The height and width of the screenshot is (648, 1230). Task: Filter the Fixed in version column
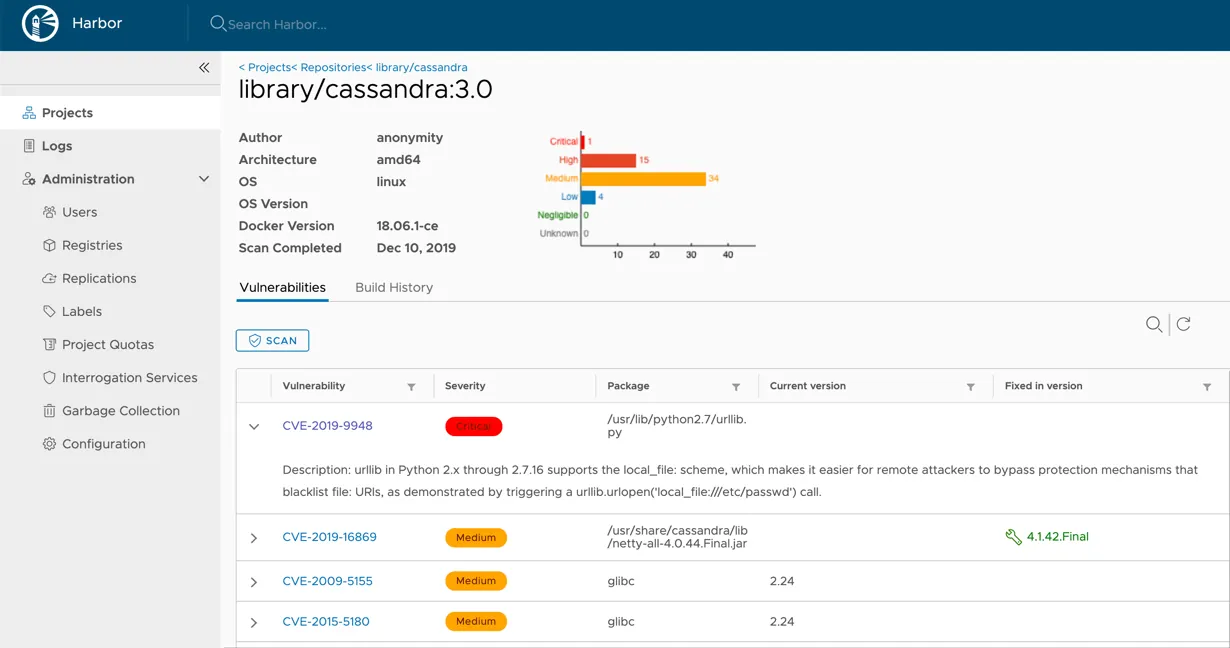pos(1207,387)
